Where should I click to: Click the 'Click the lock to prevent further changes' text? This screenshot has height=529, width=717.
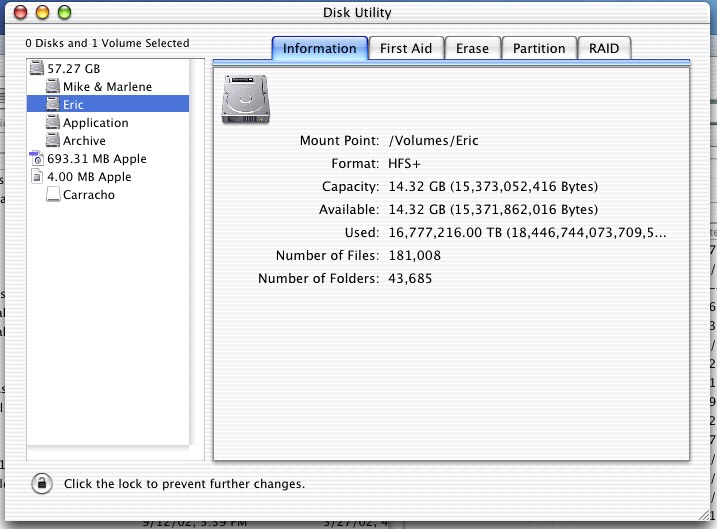point(184,484)
